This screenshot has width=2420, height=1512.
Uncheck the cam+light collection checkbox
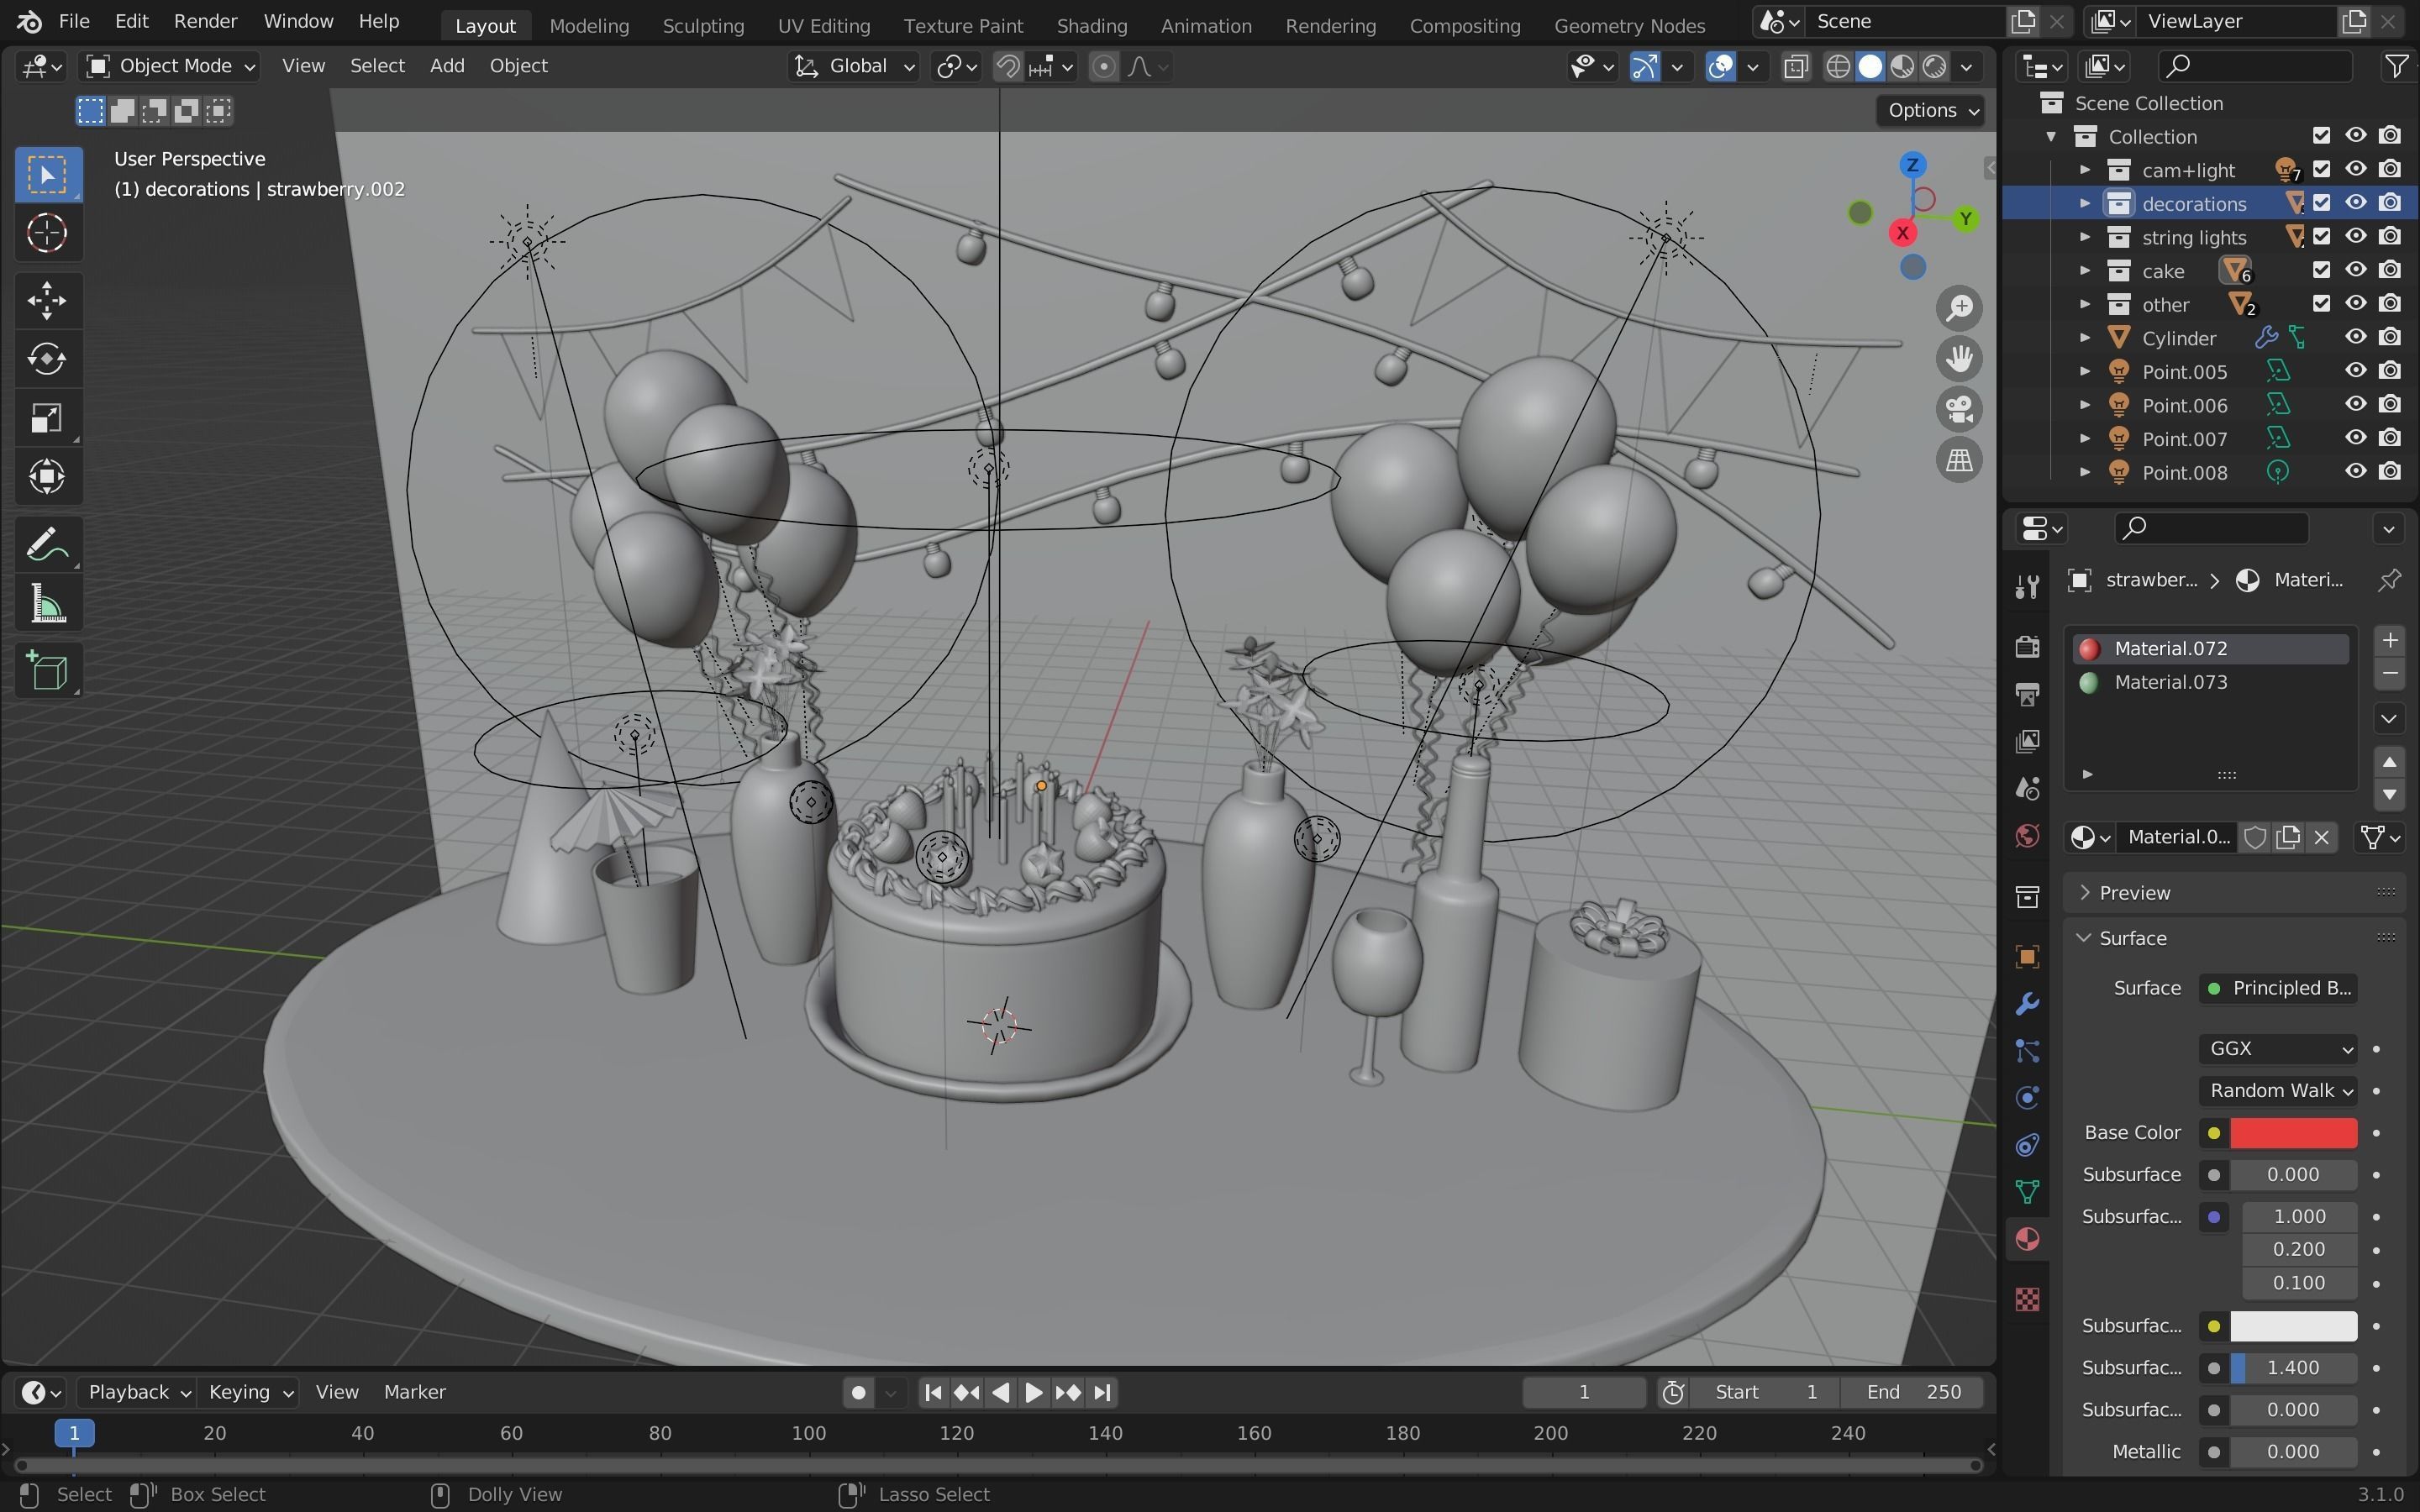pos(2321,169)
